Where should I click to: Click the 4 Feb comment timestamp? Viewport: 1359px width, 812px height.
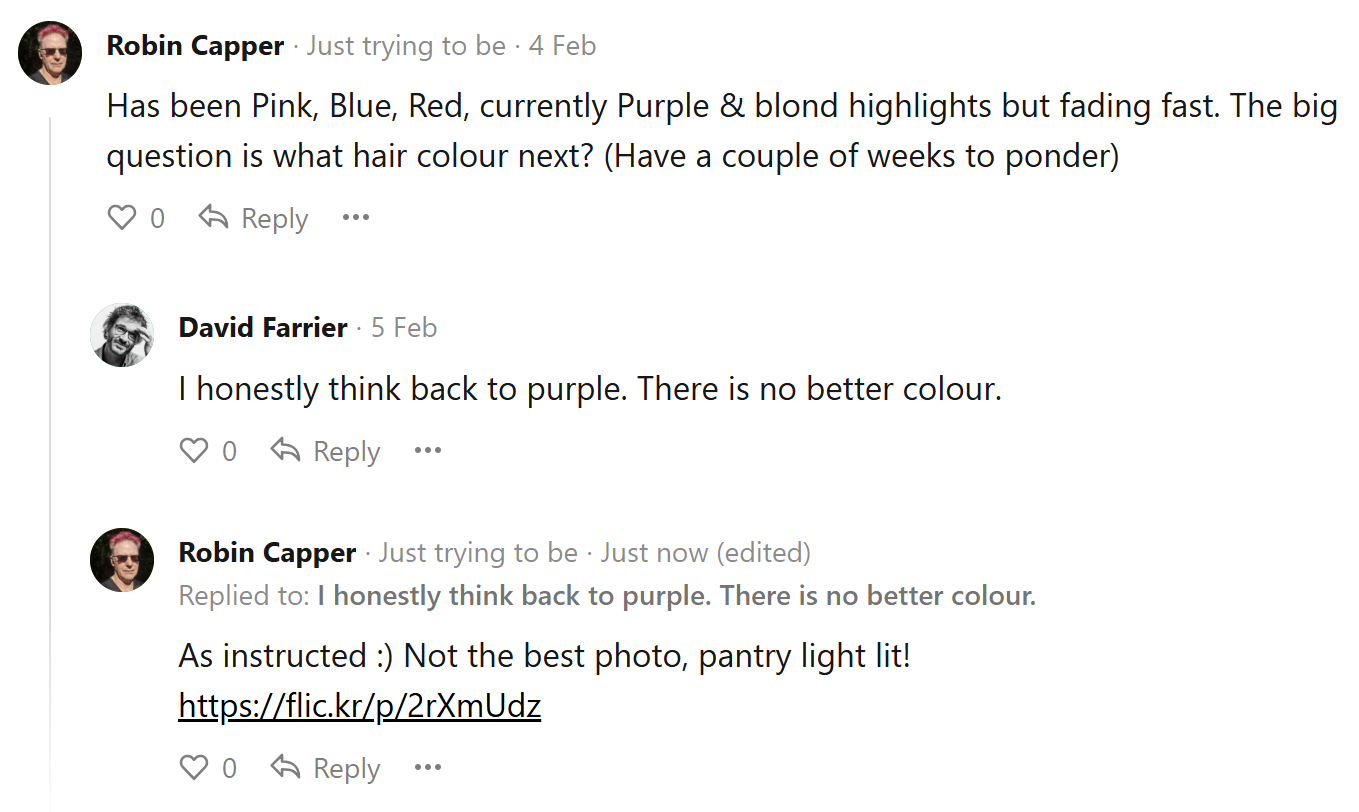coord(562,46)
